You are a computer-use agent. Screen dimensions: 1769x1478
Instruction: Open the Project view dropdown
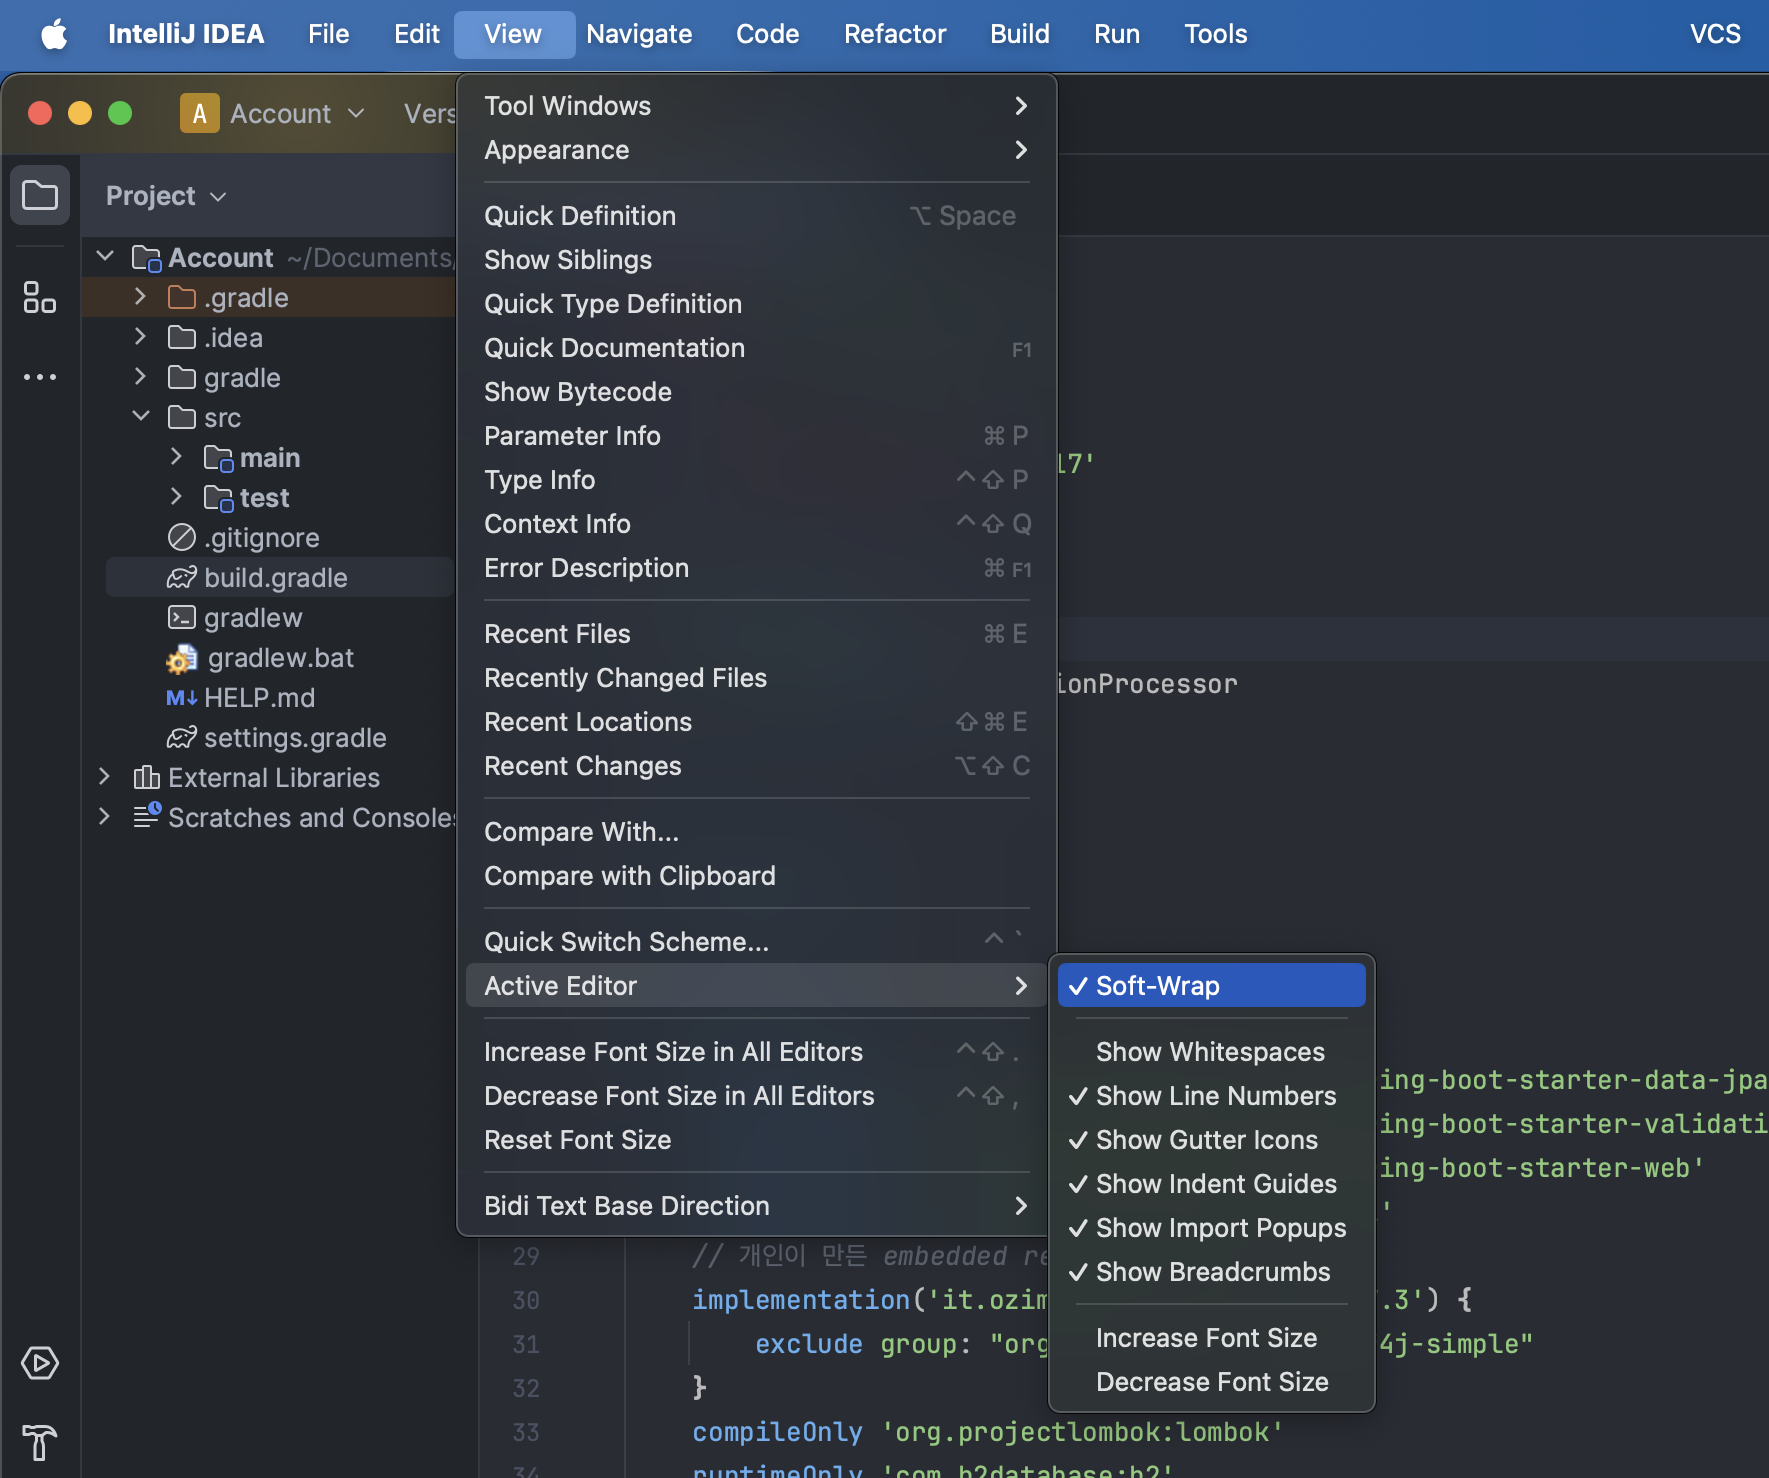tap(167, 195)
